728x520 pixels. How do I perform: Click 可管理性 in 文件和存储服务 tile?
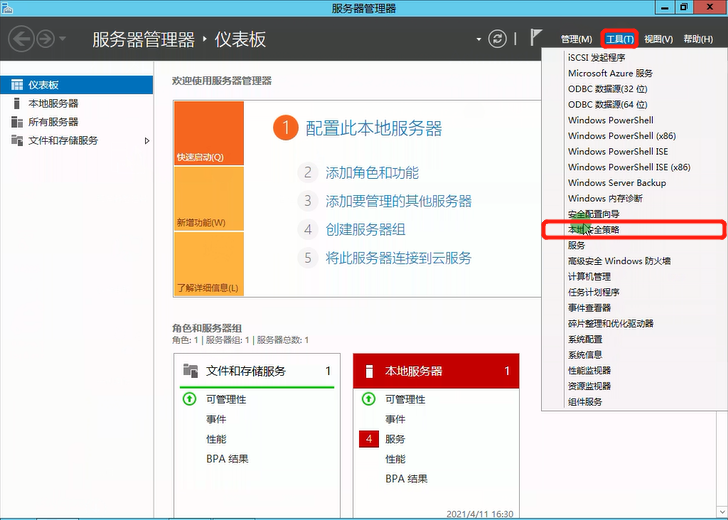pos(226,399)
